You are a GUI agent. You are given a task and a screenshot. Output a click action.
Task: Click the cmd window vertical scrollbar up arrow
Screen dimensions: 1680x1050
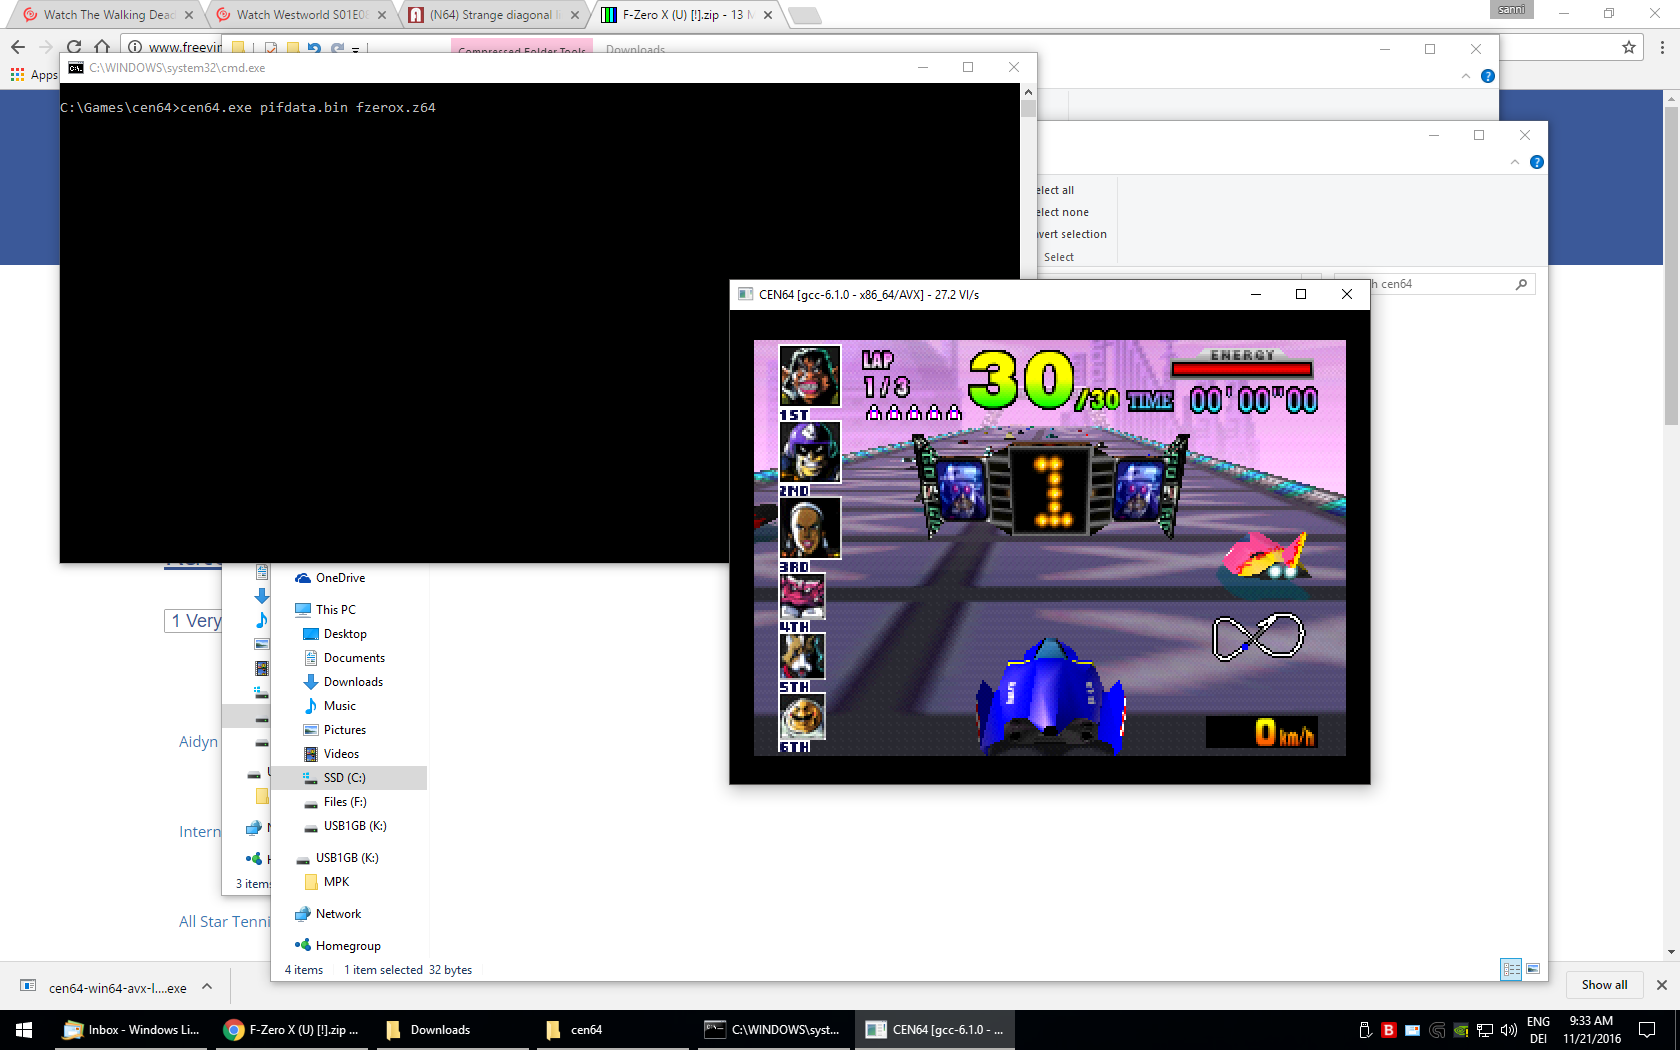click(1028, 92)
